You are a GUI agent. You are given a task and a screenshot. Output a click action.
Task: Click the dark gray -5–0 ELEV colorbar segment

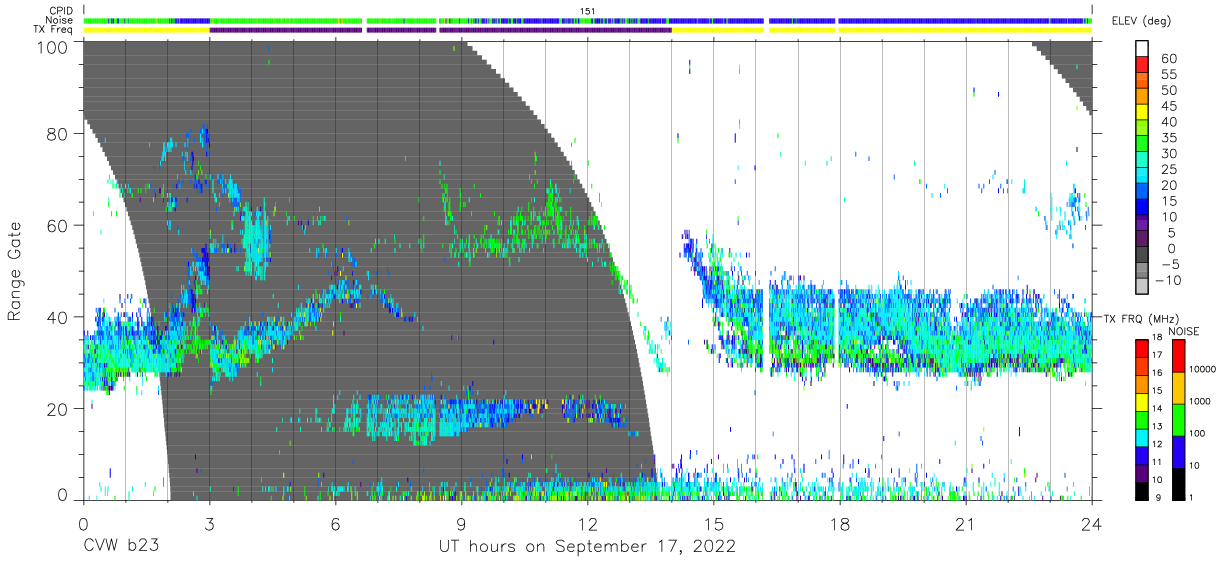click(1142, 255)
